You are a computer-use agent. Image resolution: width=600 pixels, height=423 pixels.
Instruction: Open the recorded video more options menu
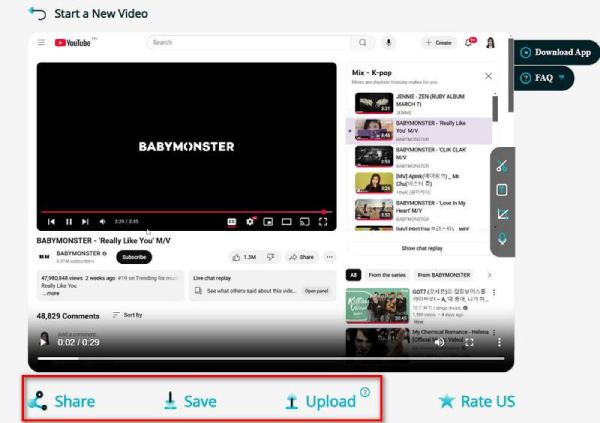coord(499,342)
